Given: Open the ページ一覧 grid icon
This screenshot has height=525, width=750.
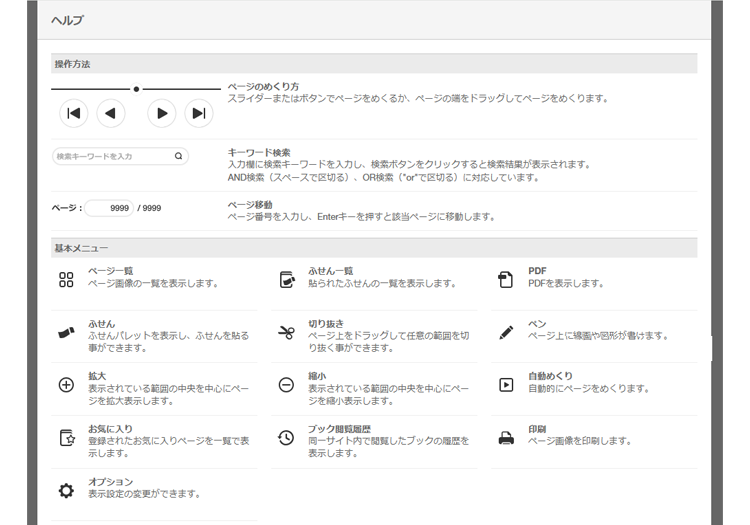Looking at the screenshot, I should (x=66, y=280).
